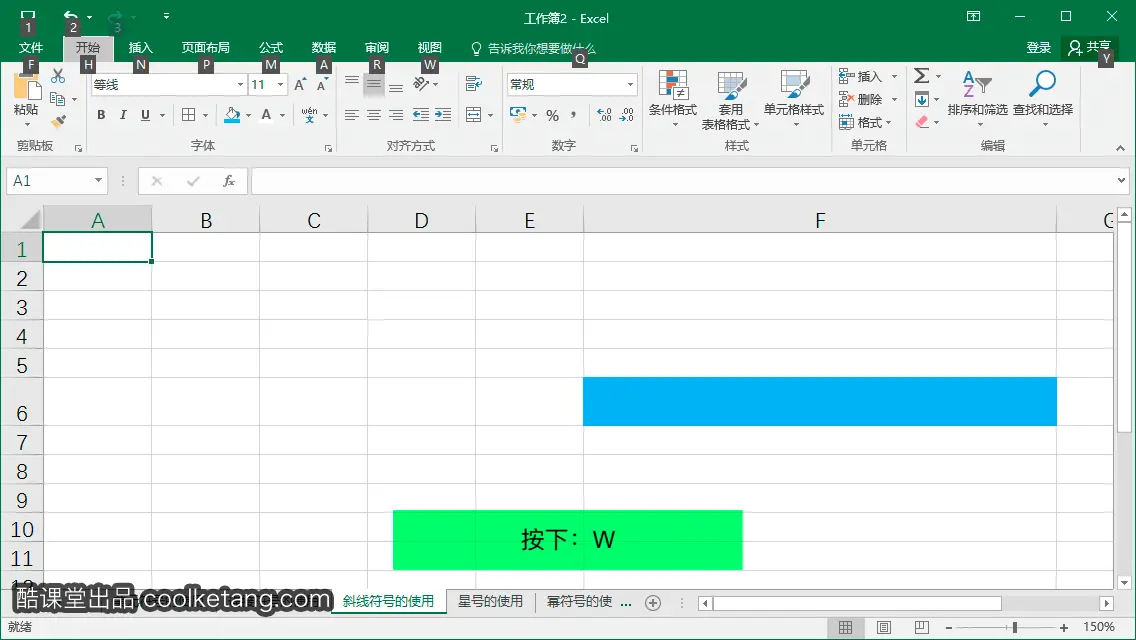1136x640 pixels.
Task: Decrease indent
Action: pyautogui.click(x=420, y=115)
